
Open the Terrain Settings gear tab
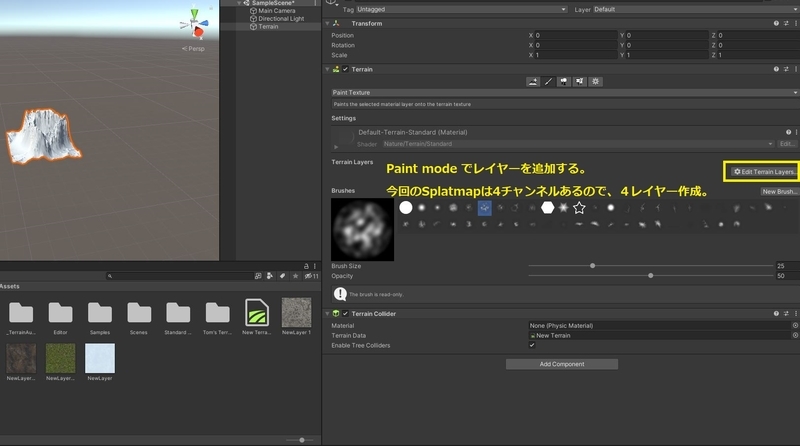point(595,82)
